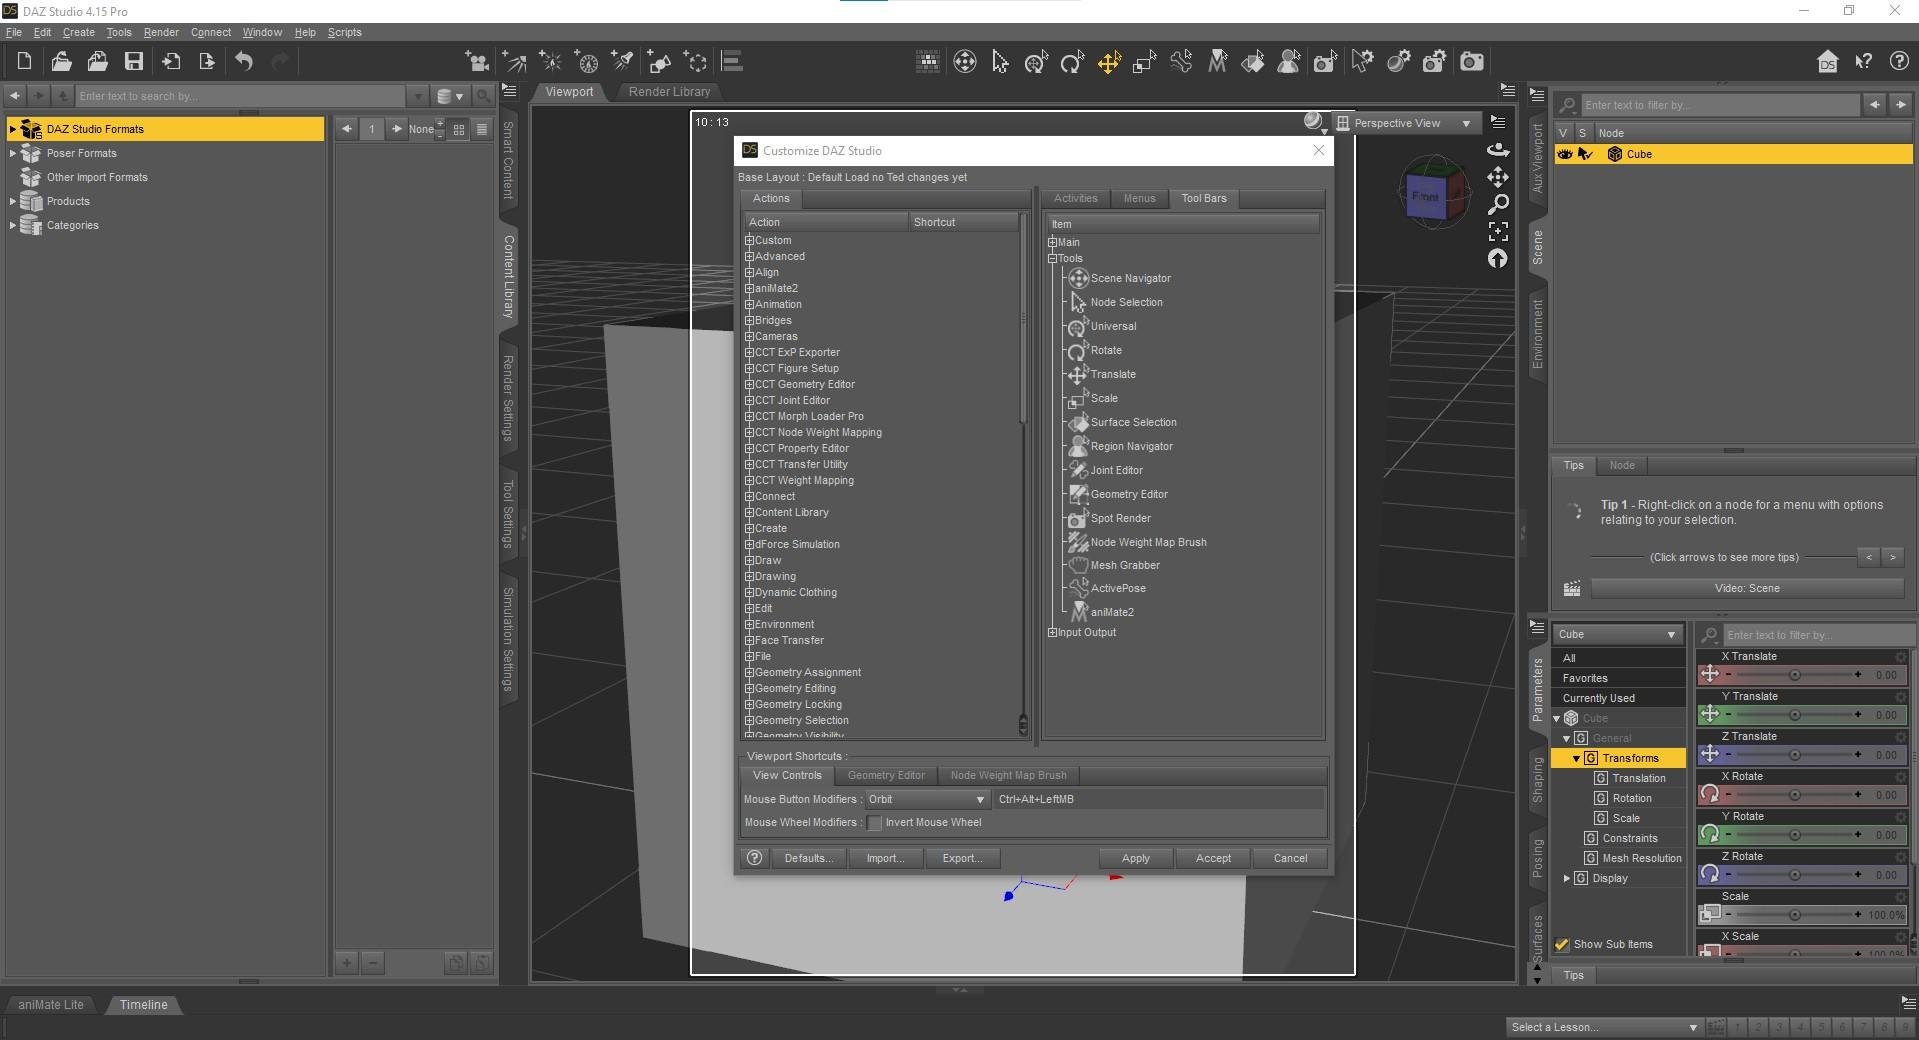Open the Orbit mouse button modifiers dropdown
The width and height of the screenshot is (1919, 1040).
point(926,800)
